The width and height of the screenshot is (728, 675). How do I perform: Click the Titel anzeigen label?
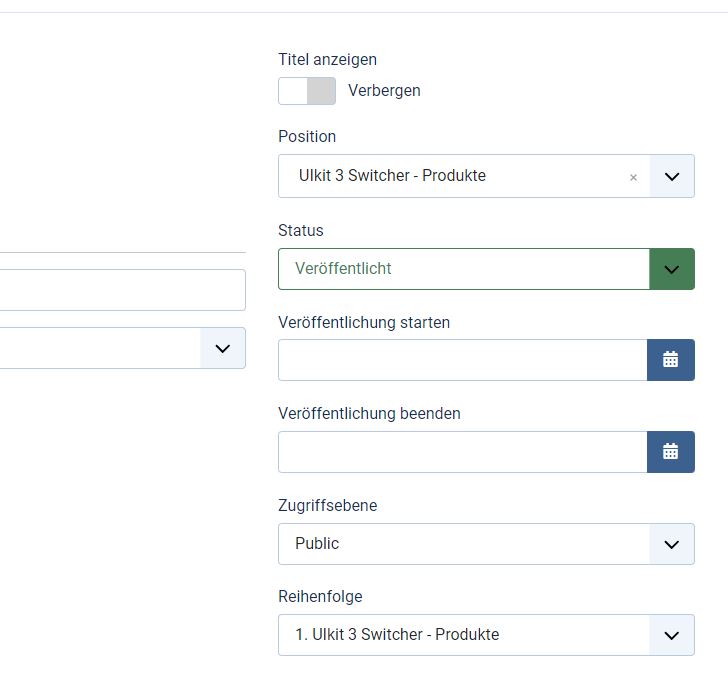327,59
